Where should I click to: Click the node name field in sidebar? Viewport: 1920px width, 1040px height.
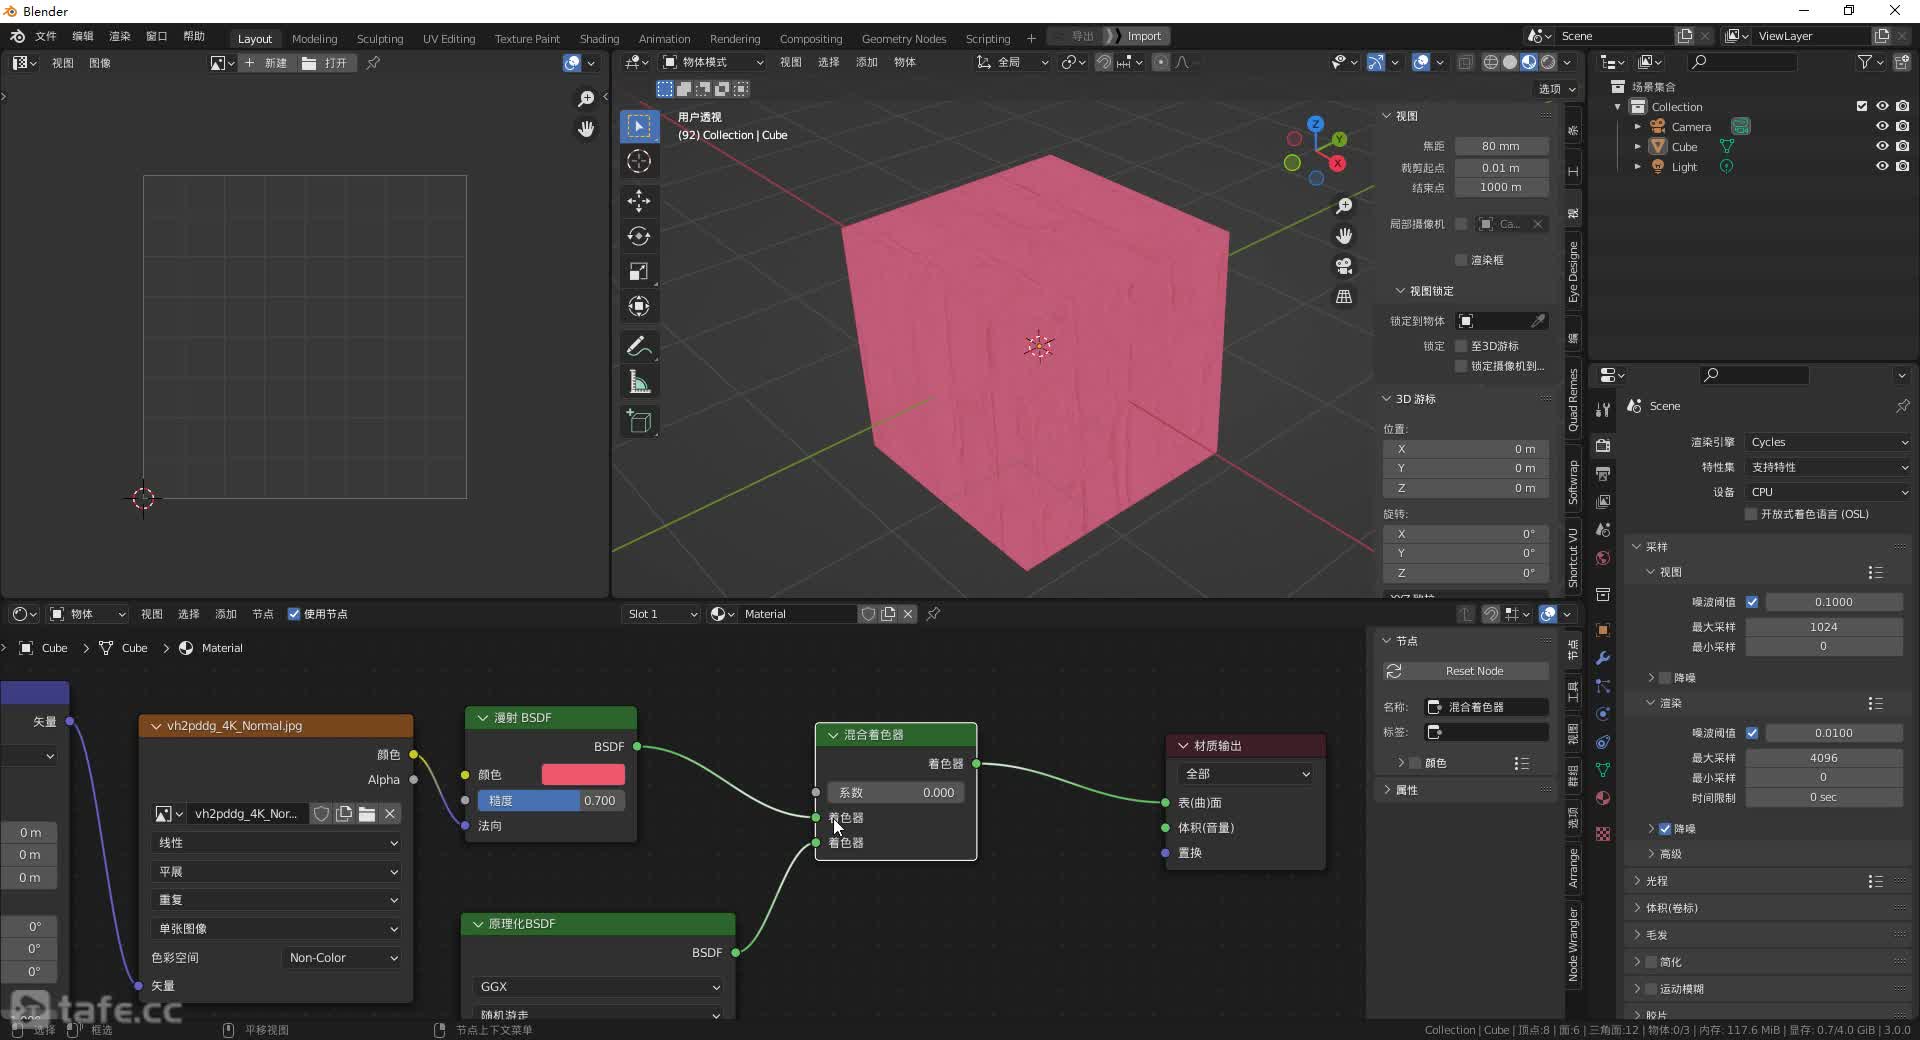coord(1487,707)
